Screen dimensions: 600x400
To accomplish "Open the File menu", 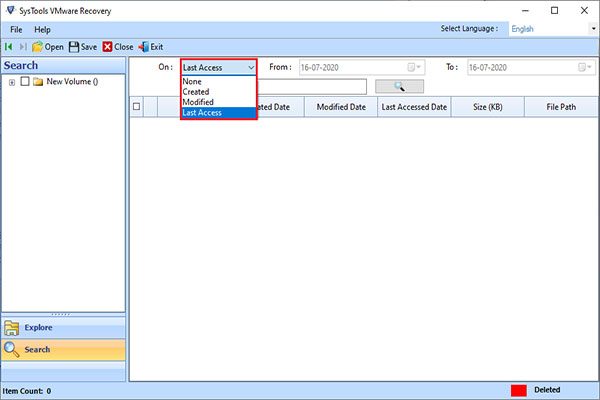I will pos(16,29).
